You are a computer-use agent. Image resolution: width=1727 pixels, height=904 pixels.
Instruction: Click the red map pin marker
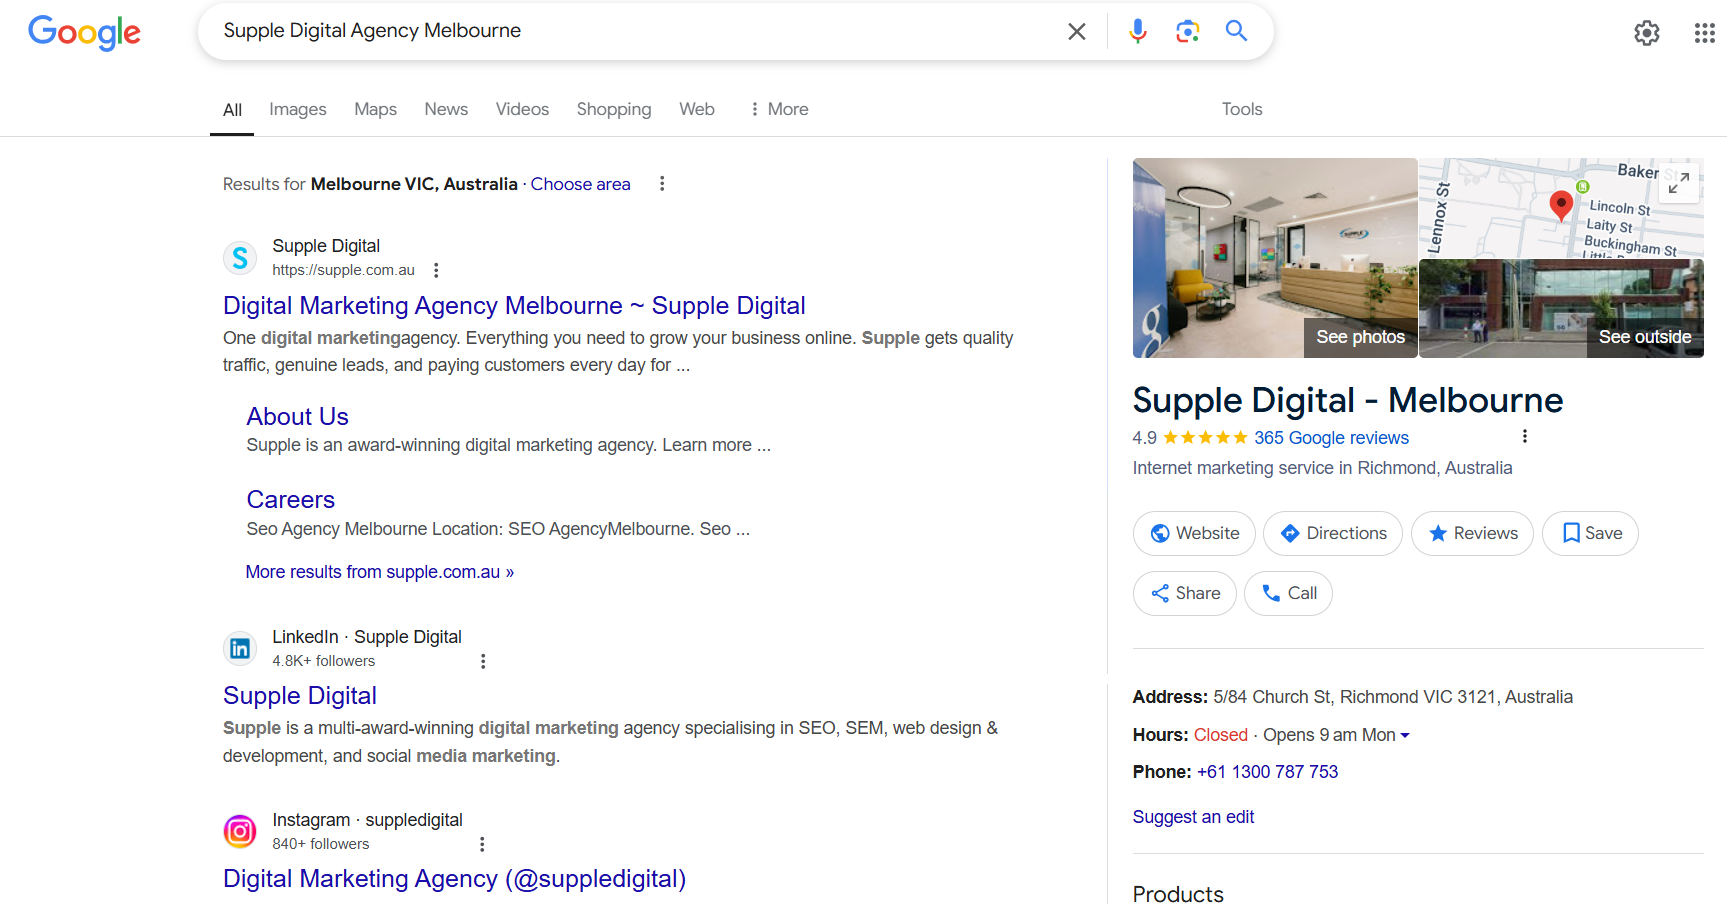(1561, 206)
